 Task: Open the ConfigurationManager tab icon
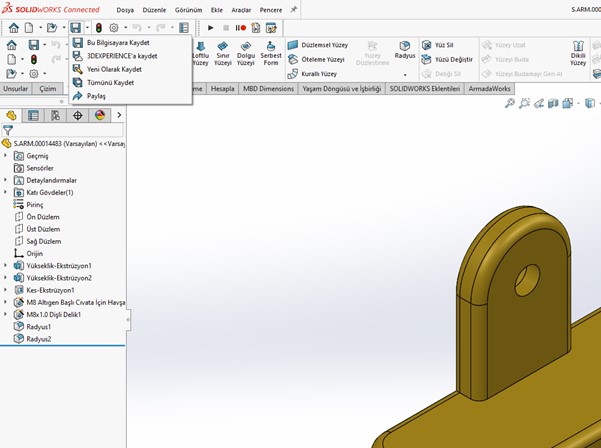click(x=55, y=115)
